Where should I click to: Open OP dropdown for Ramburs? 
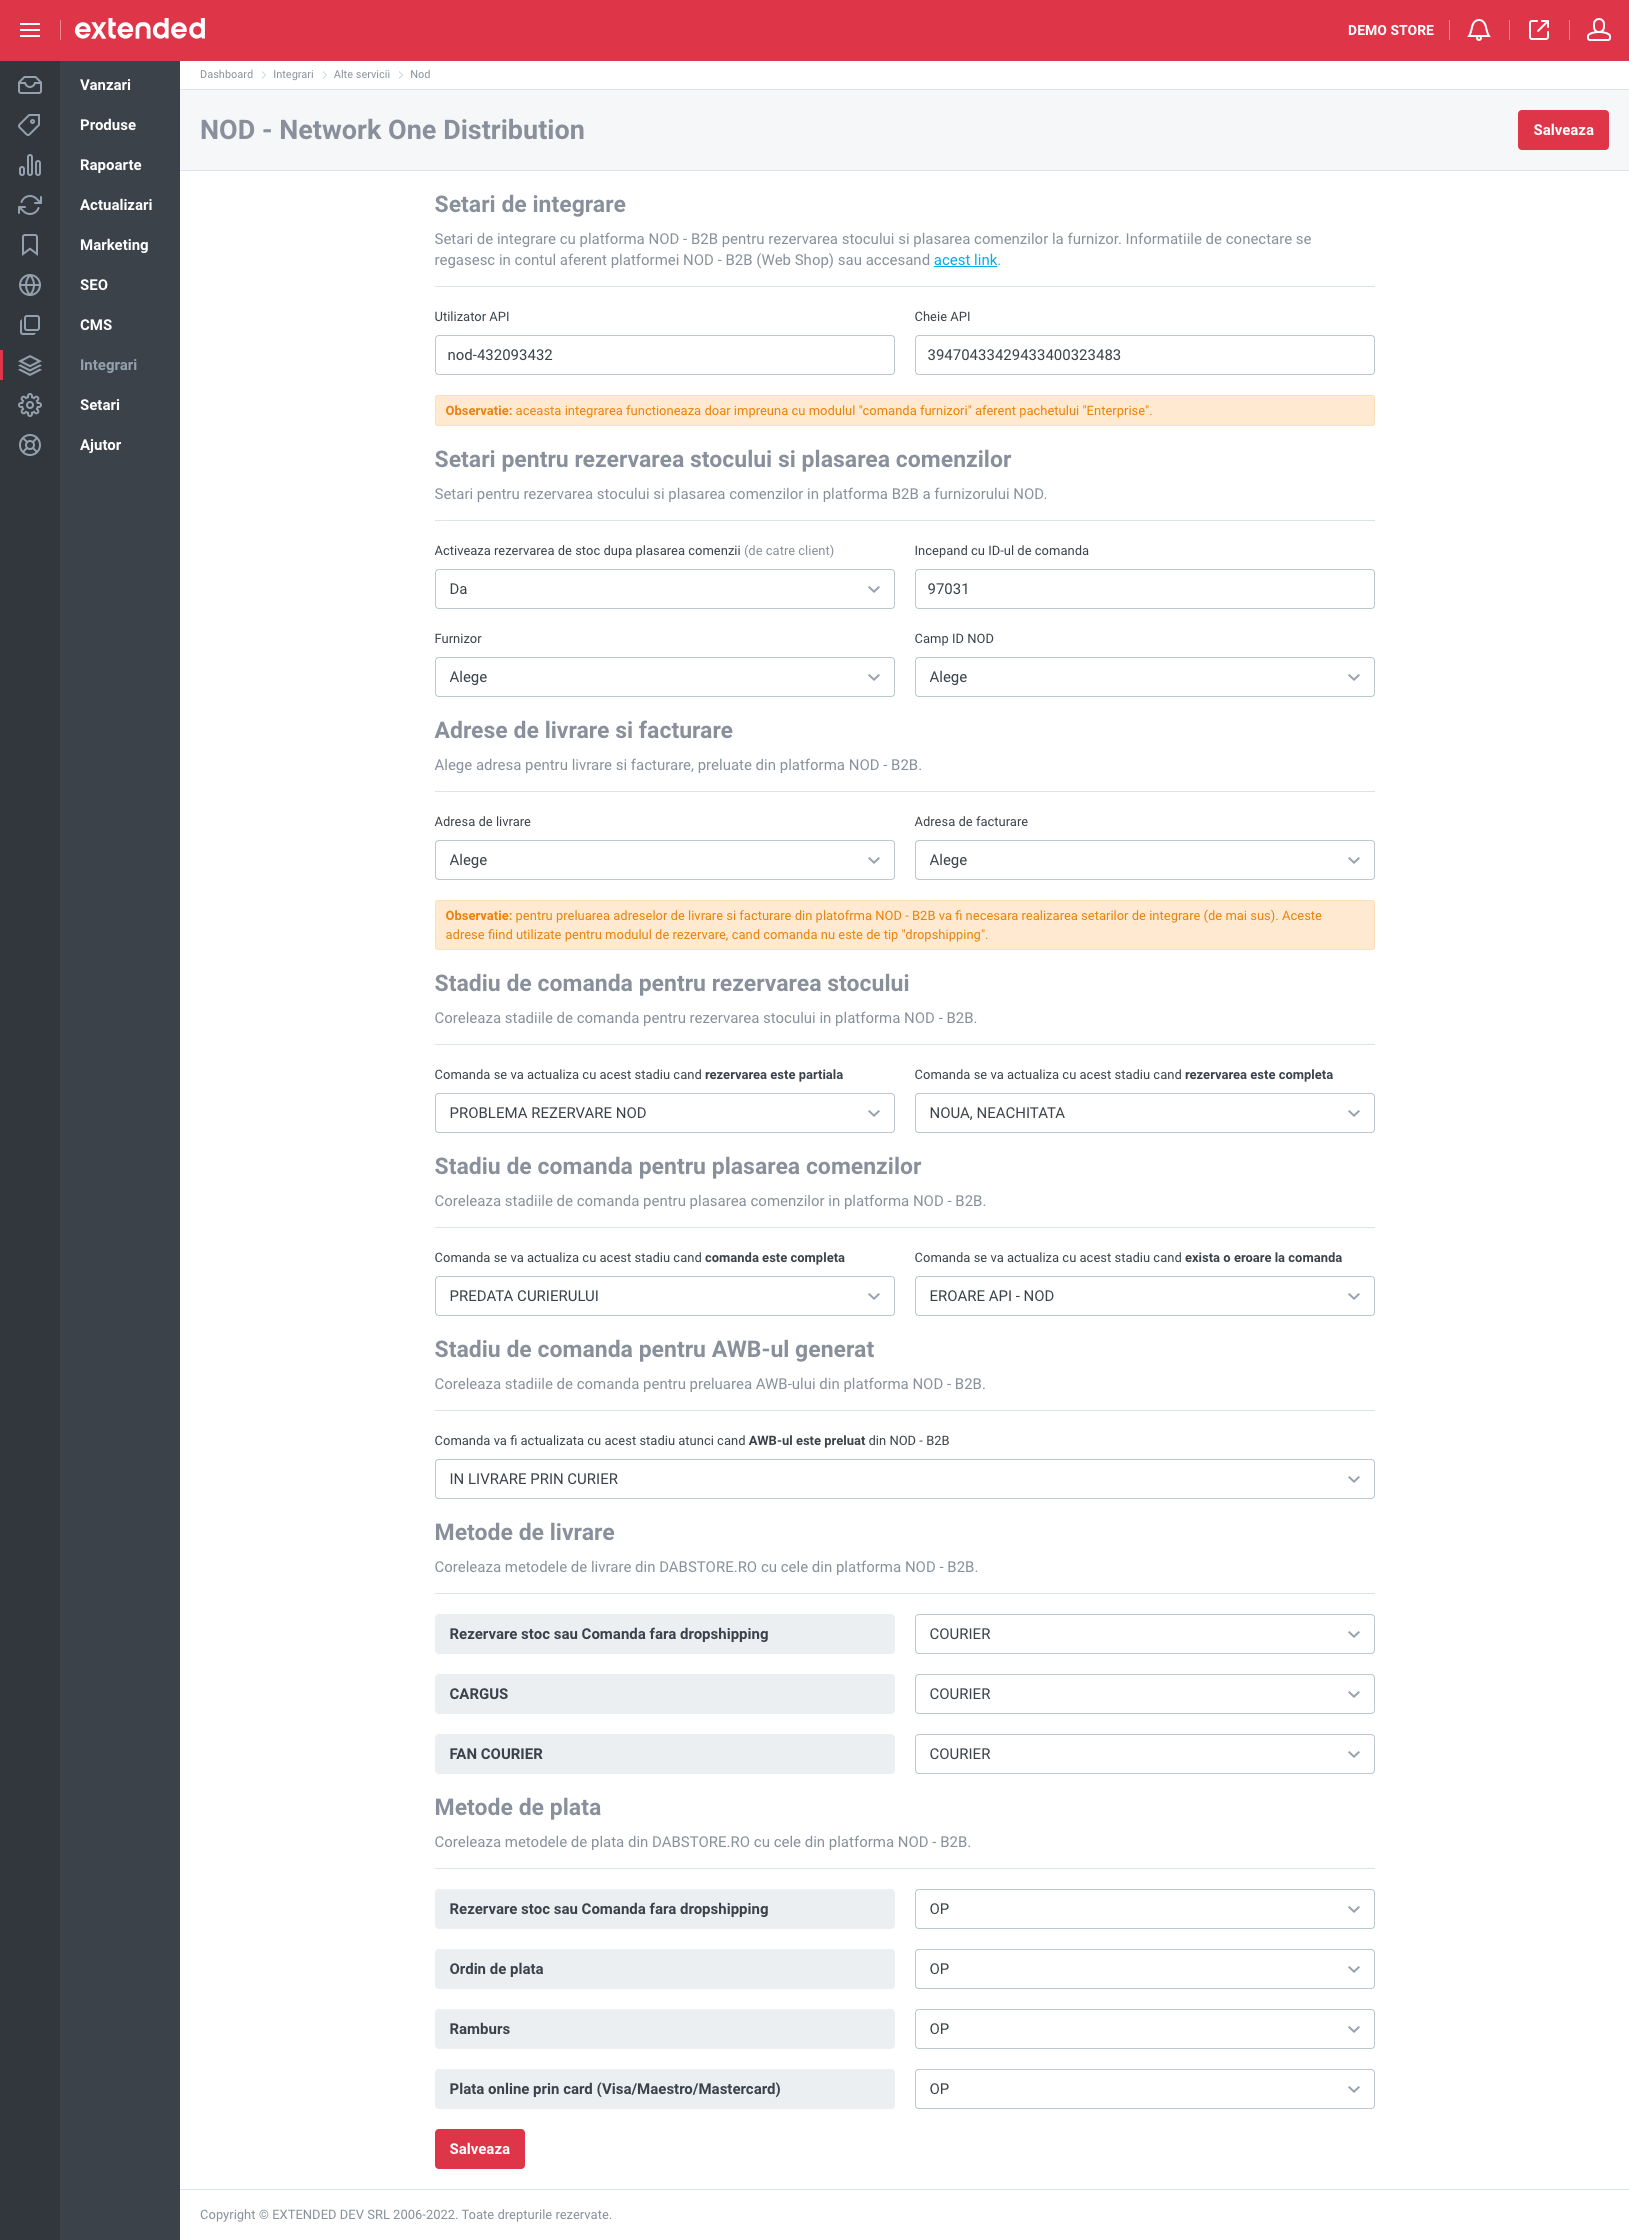(1144, 2029)
